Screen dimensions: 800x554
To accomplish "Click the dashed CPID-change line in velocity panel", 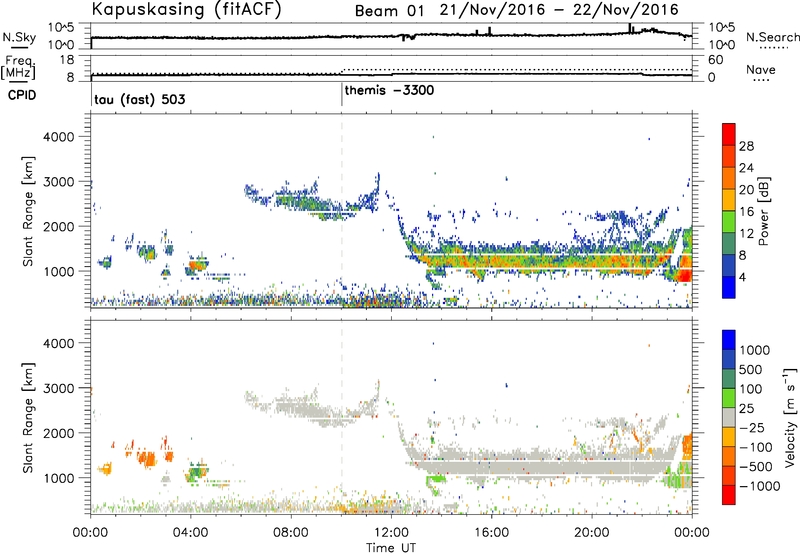I will point(342,417).
